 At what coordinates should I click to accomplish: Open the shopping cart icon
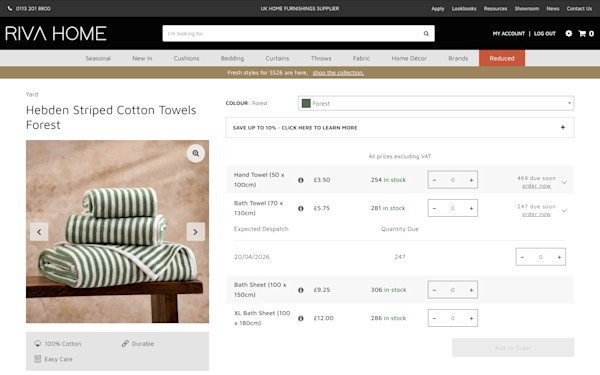click(582, 33)
